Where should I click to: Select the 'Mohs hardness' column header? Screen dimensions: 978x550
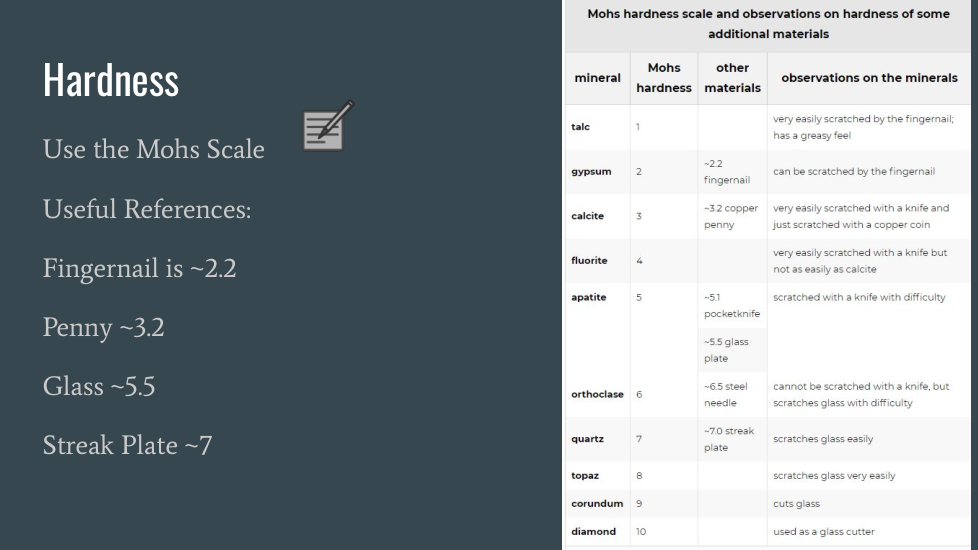(x=664, y=78)
